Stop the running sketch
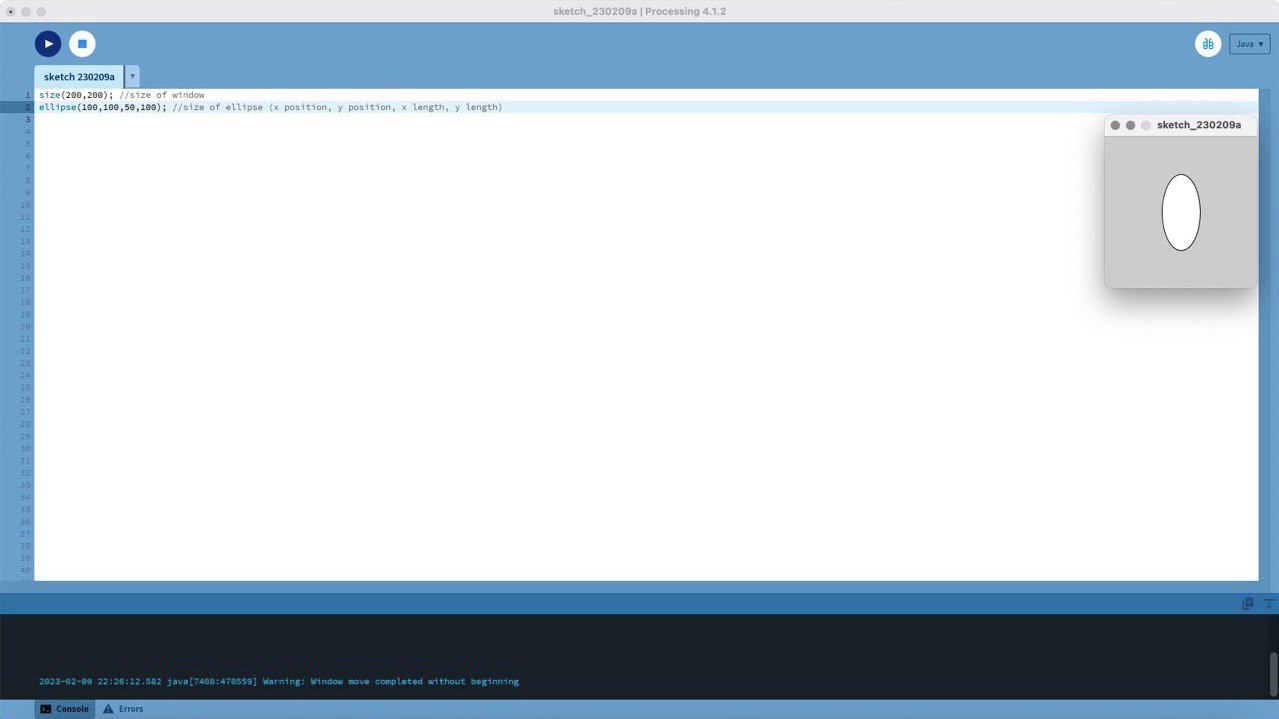 point(82,44)
